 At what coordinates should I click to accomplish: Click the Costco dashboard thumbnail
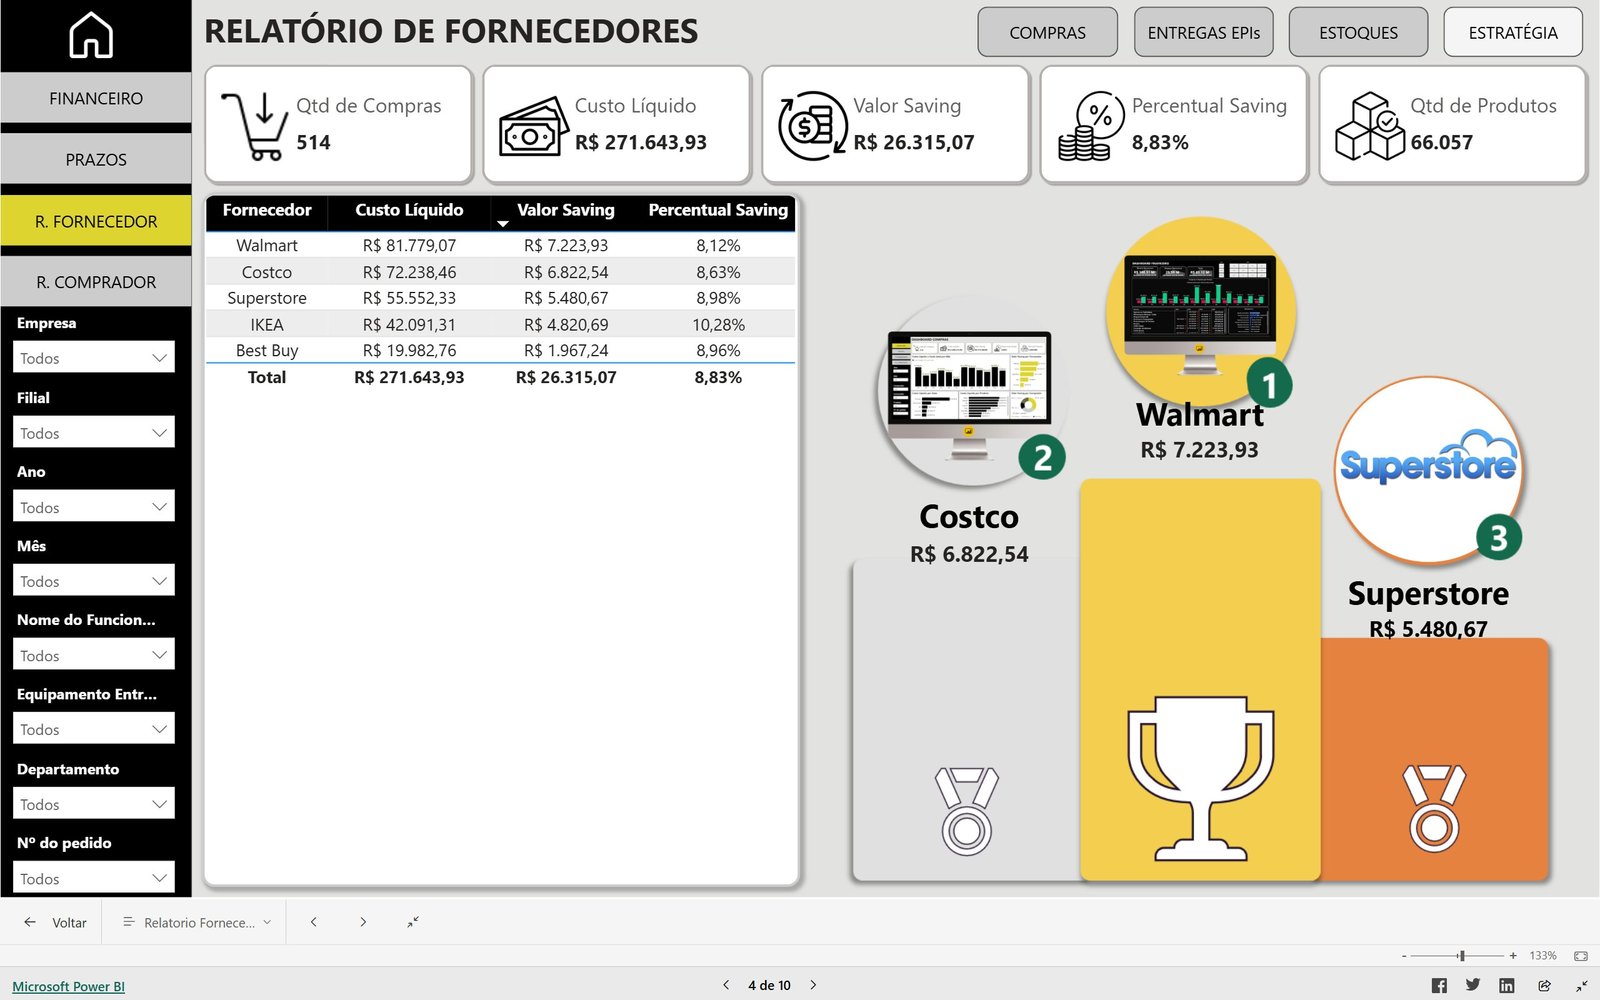coord(969,395)
